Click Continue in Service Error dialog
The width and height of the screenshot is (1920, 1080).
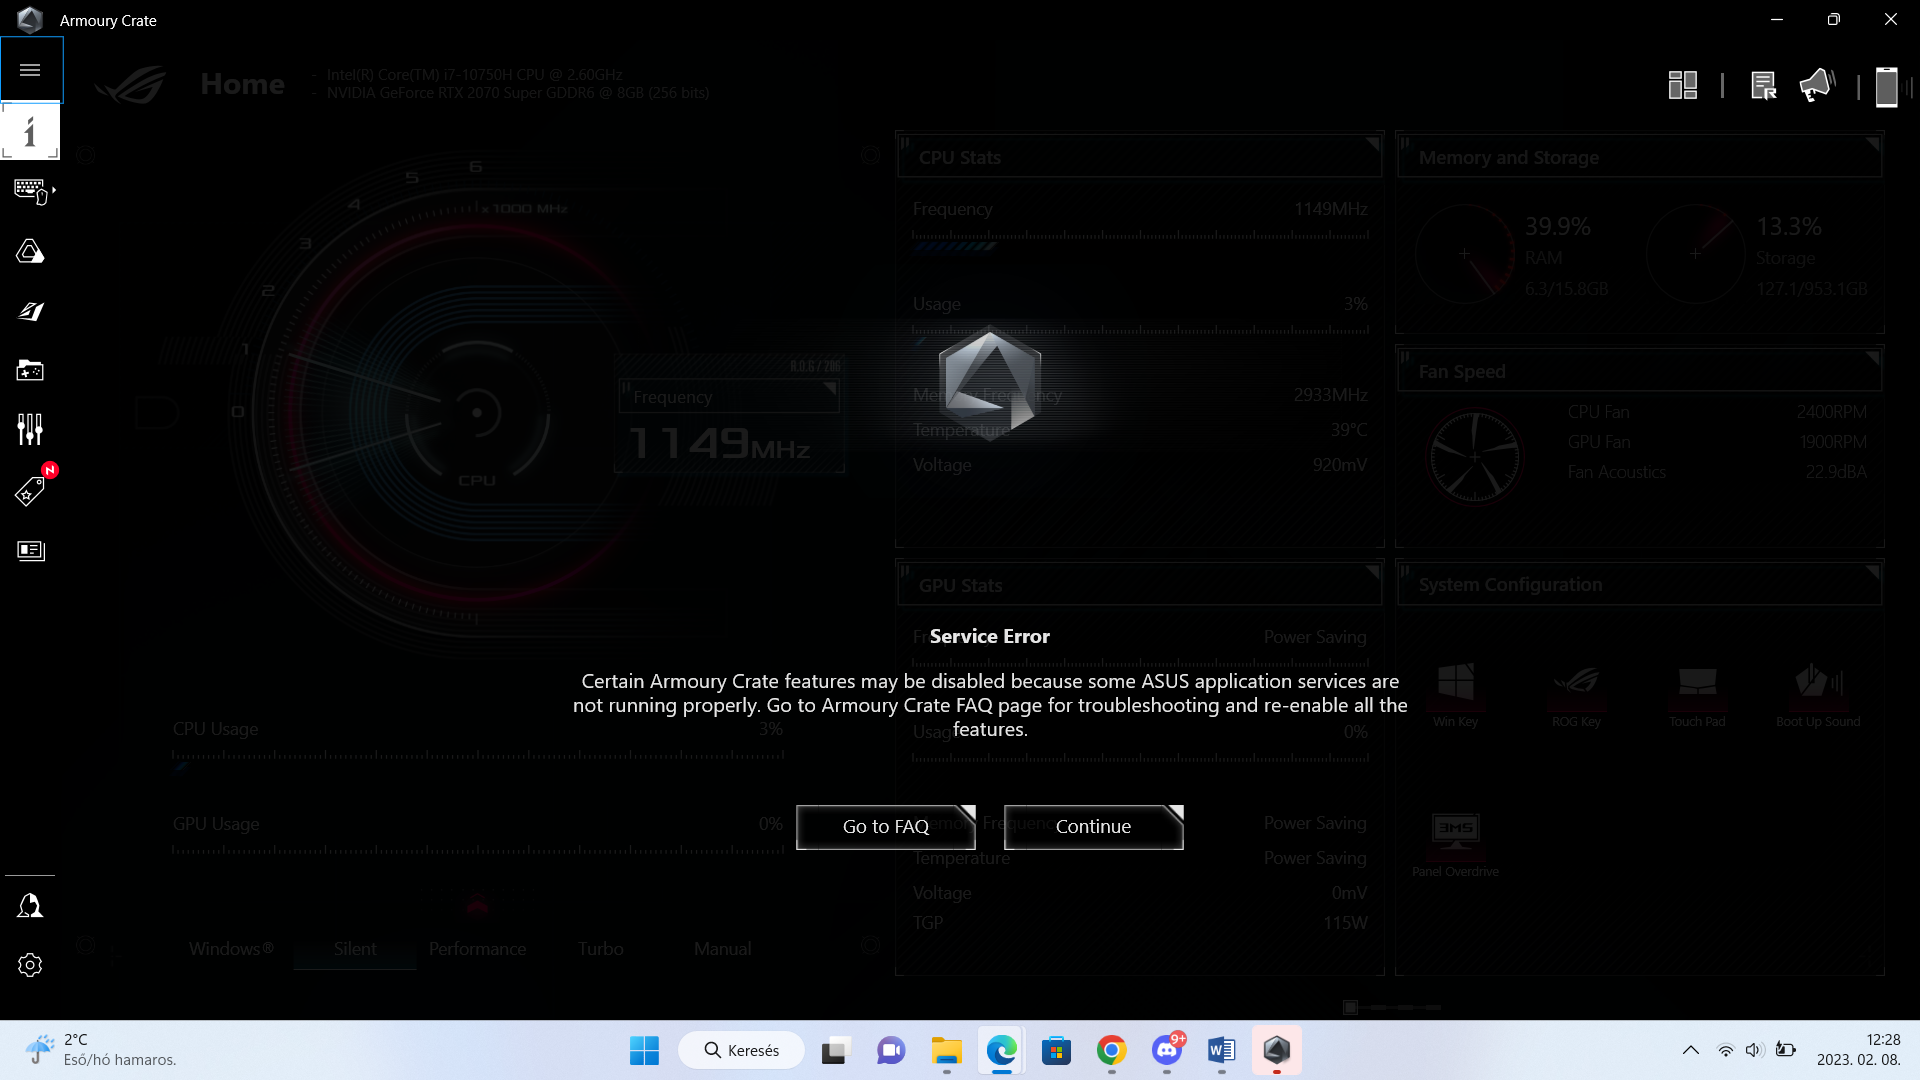click(x=1093, y=827)
